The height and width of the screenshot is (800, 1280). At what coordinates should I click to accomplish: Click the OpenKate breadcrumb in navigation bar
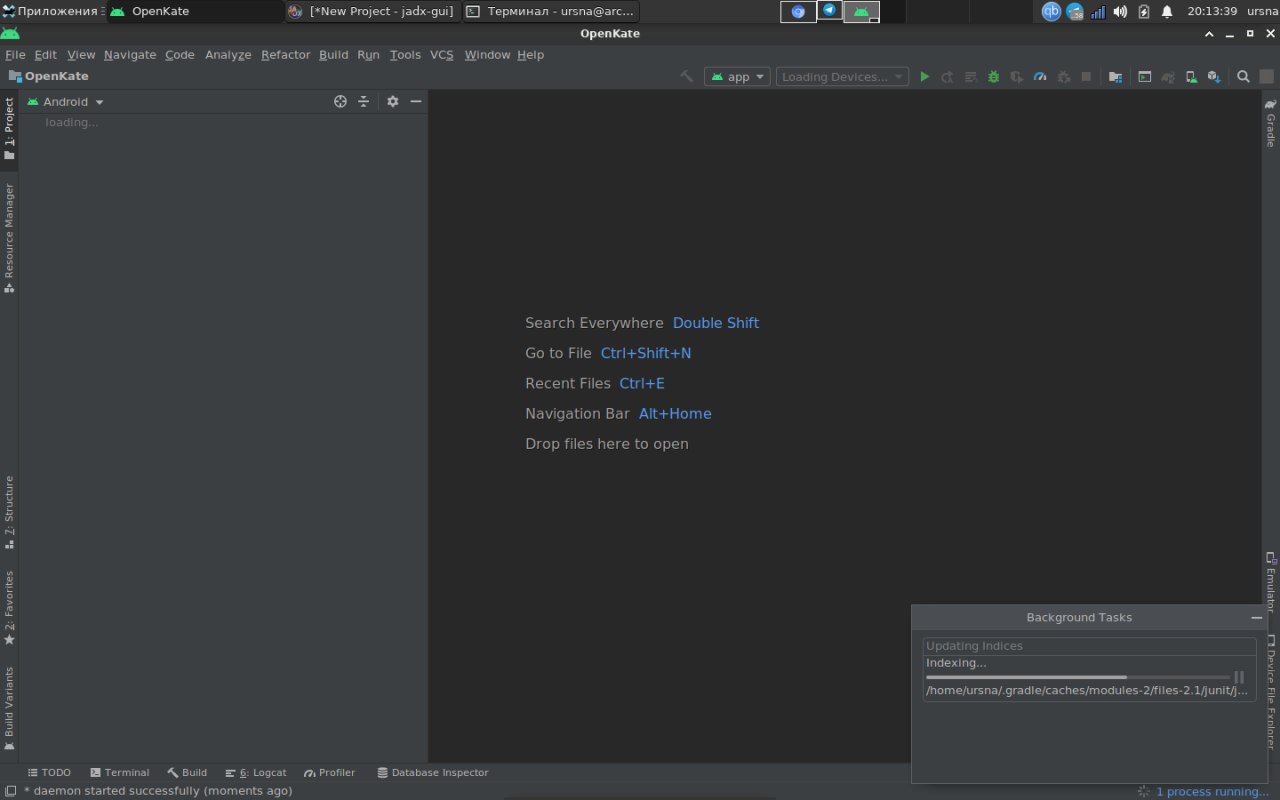(x=48, y=76)
